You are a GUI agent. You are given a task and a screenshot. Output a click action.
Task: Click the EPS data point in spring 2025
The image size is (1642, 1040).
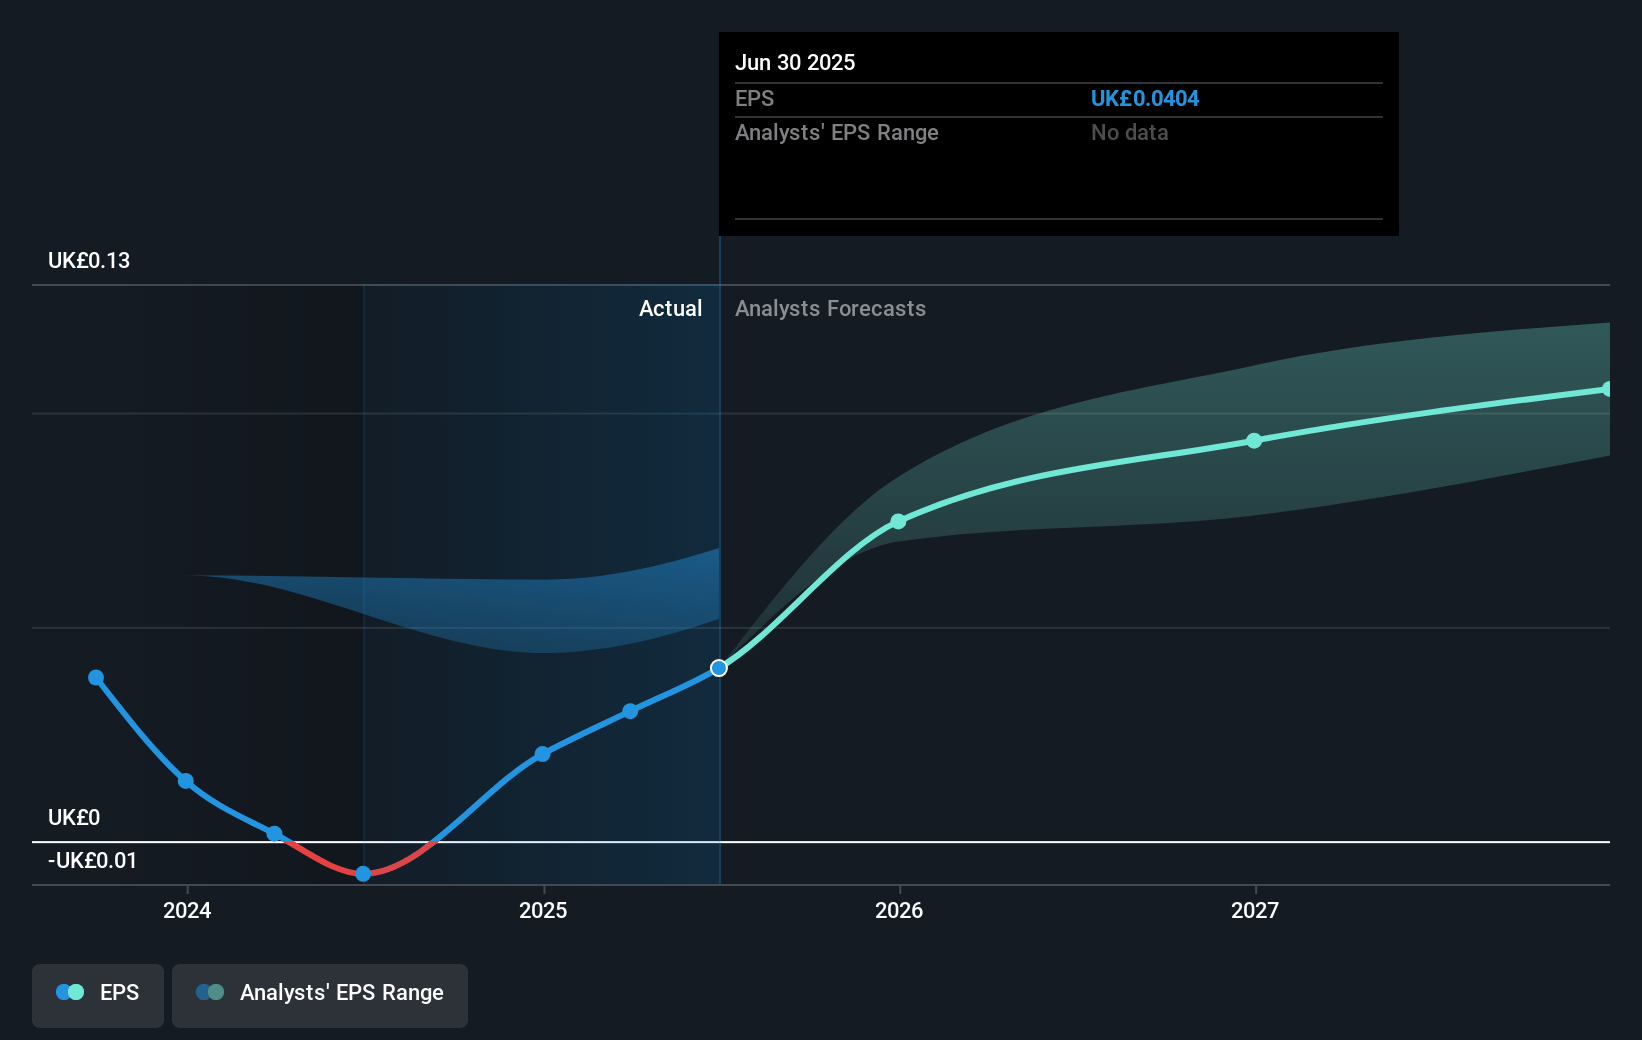[630, 712]
